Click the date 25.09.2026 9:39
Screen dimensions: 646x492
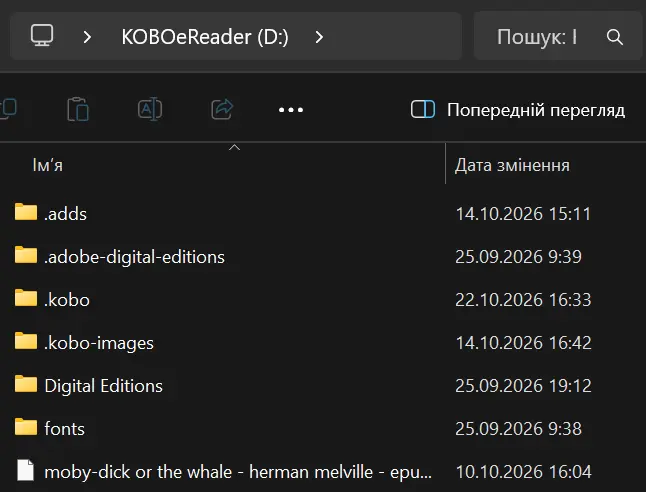pyautogui.click(x=518, y=256)
